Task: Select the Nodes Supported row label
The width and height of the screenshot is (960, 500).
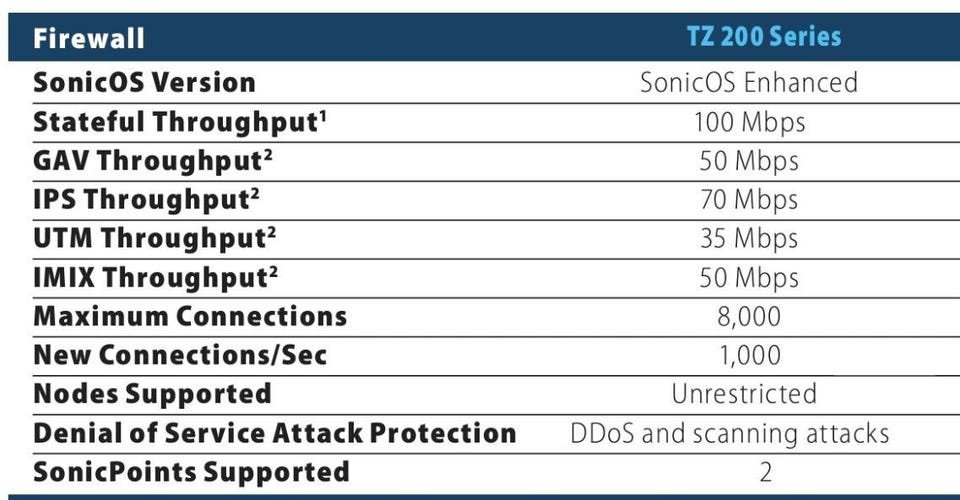Action: (152, 394)
